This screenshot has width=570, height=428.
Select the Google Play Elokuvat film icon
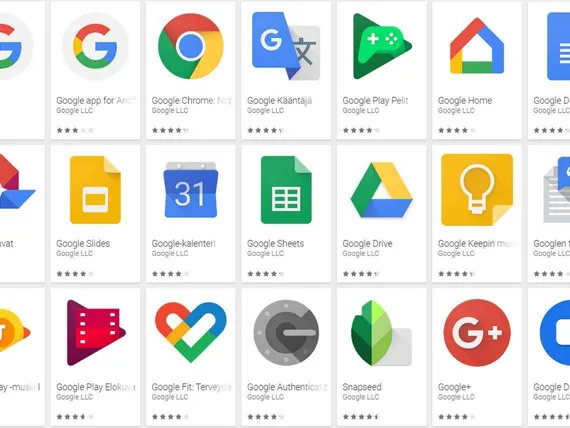point(96,333)
